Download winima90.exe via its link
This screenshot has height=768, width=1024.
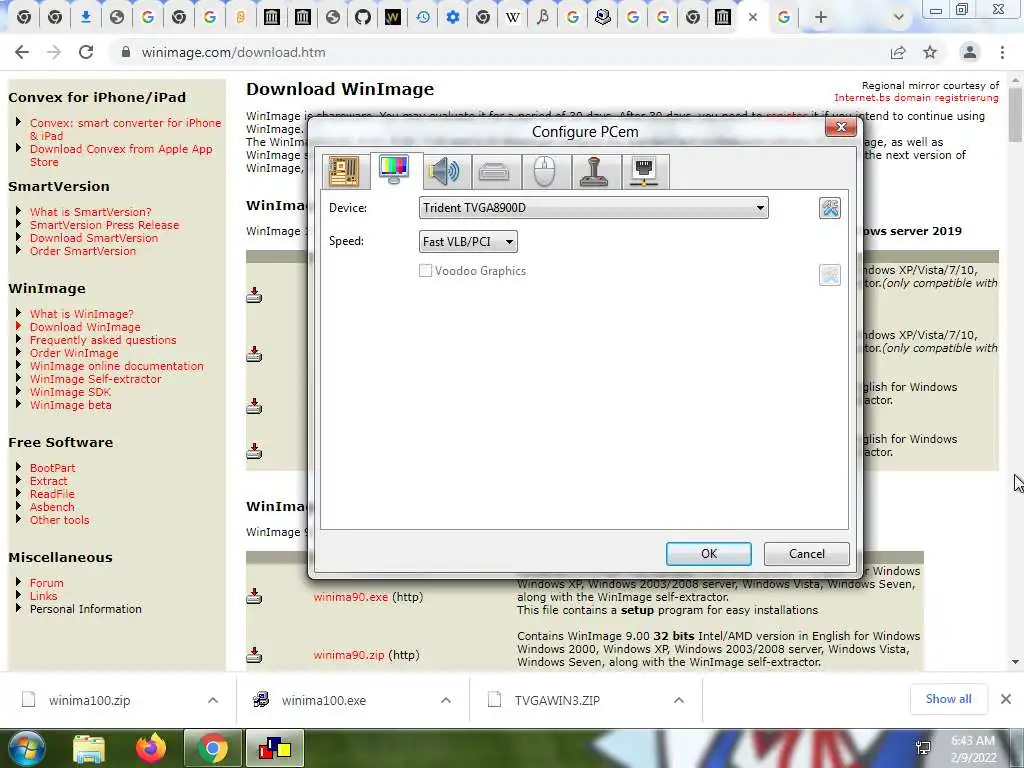tap(350, 597)
